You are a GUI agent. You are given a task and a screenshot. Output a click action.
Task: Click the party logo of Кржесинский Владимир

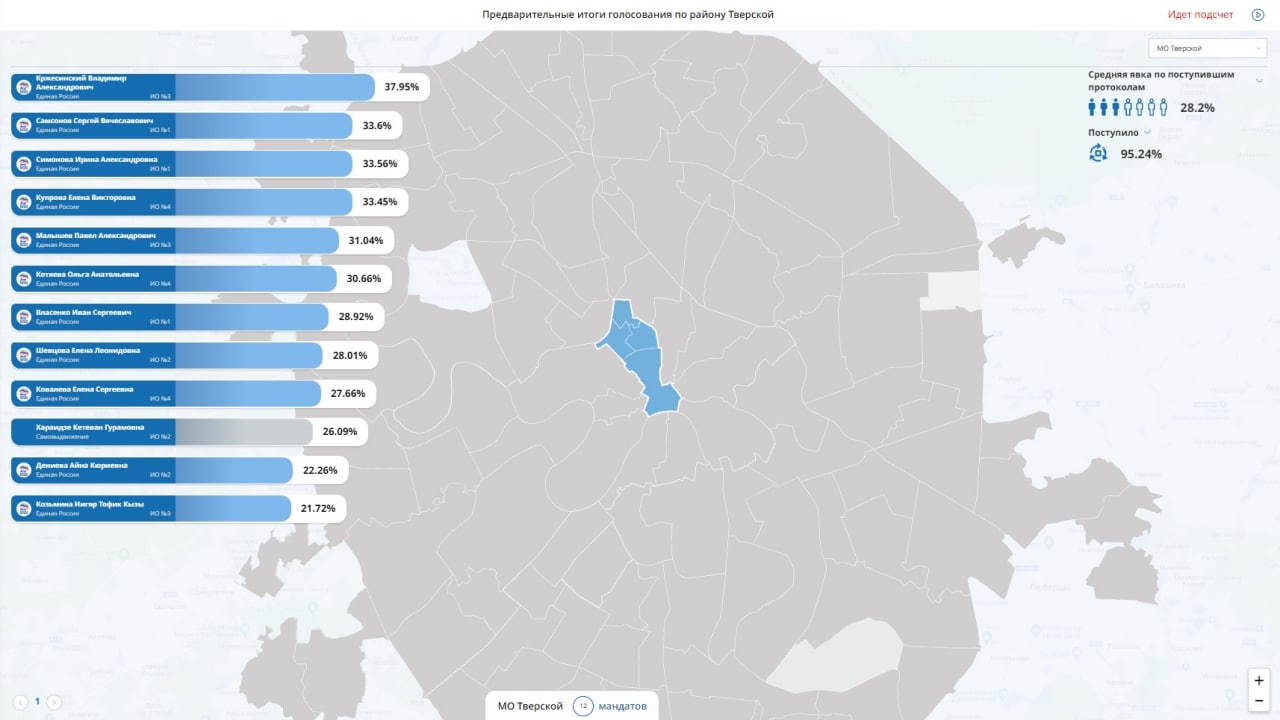23,87
